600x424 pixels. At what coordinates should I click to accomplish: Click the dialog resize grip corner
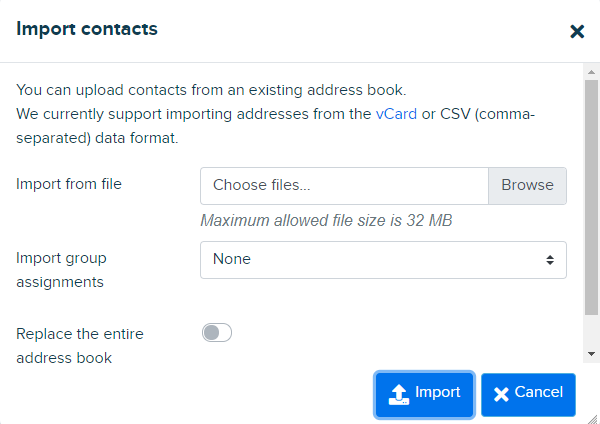[593, 419]
